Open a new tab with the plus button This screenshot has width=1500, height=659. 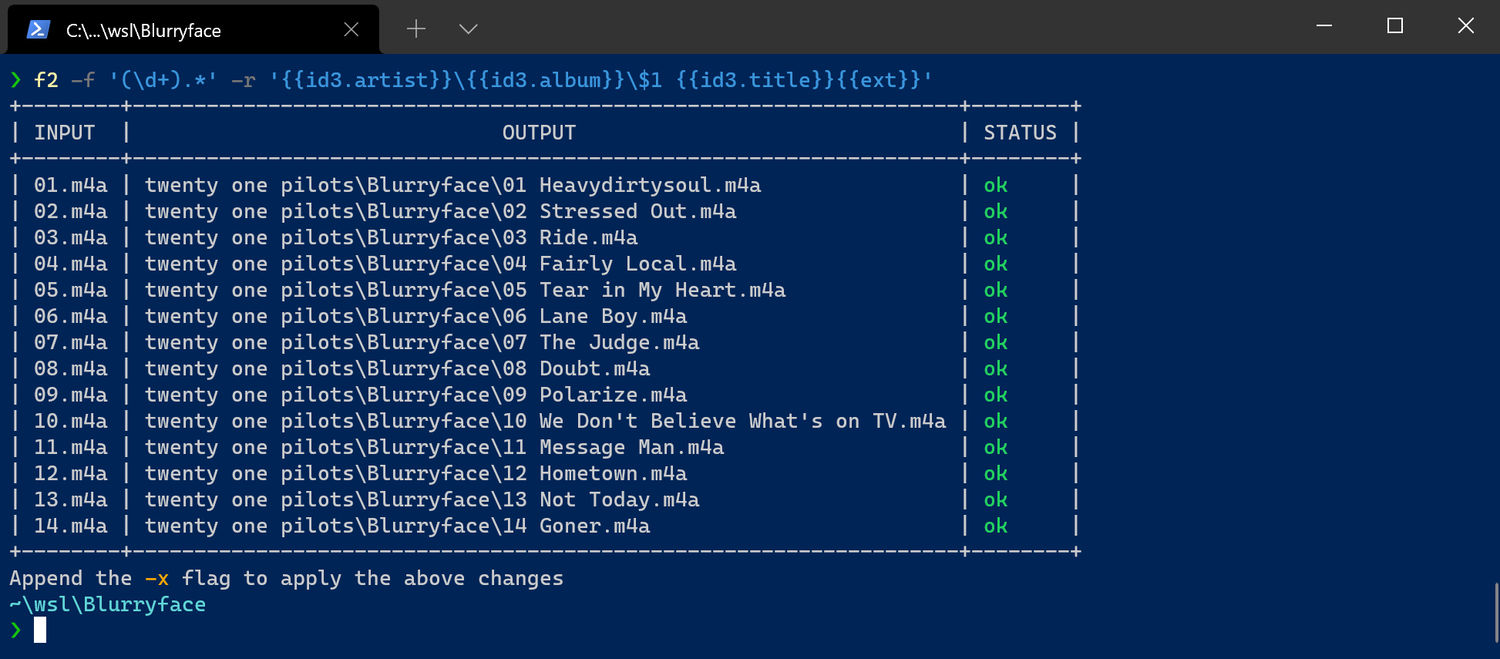coord(416,30)
